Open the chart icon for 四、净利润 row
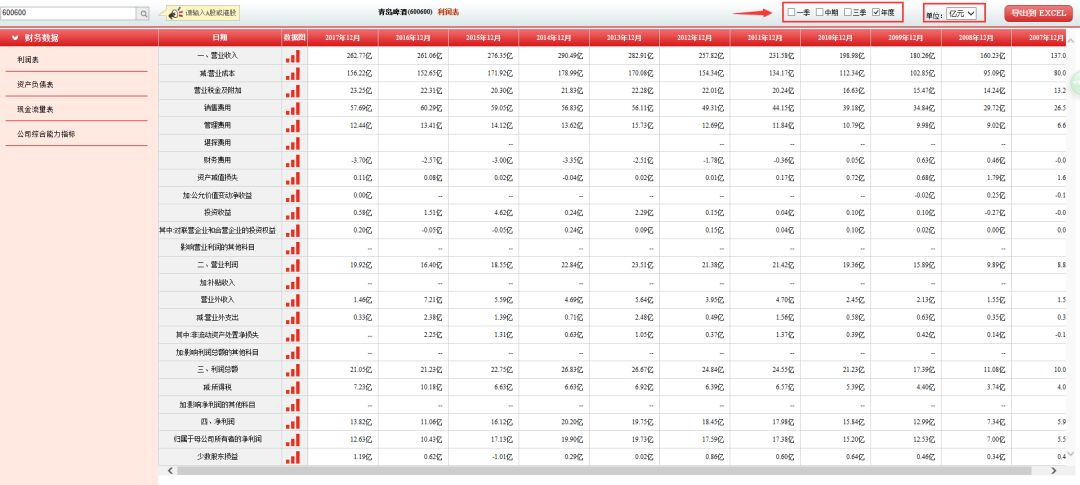The image size is (1080, 485). point(293,422)
